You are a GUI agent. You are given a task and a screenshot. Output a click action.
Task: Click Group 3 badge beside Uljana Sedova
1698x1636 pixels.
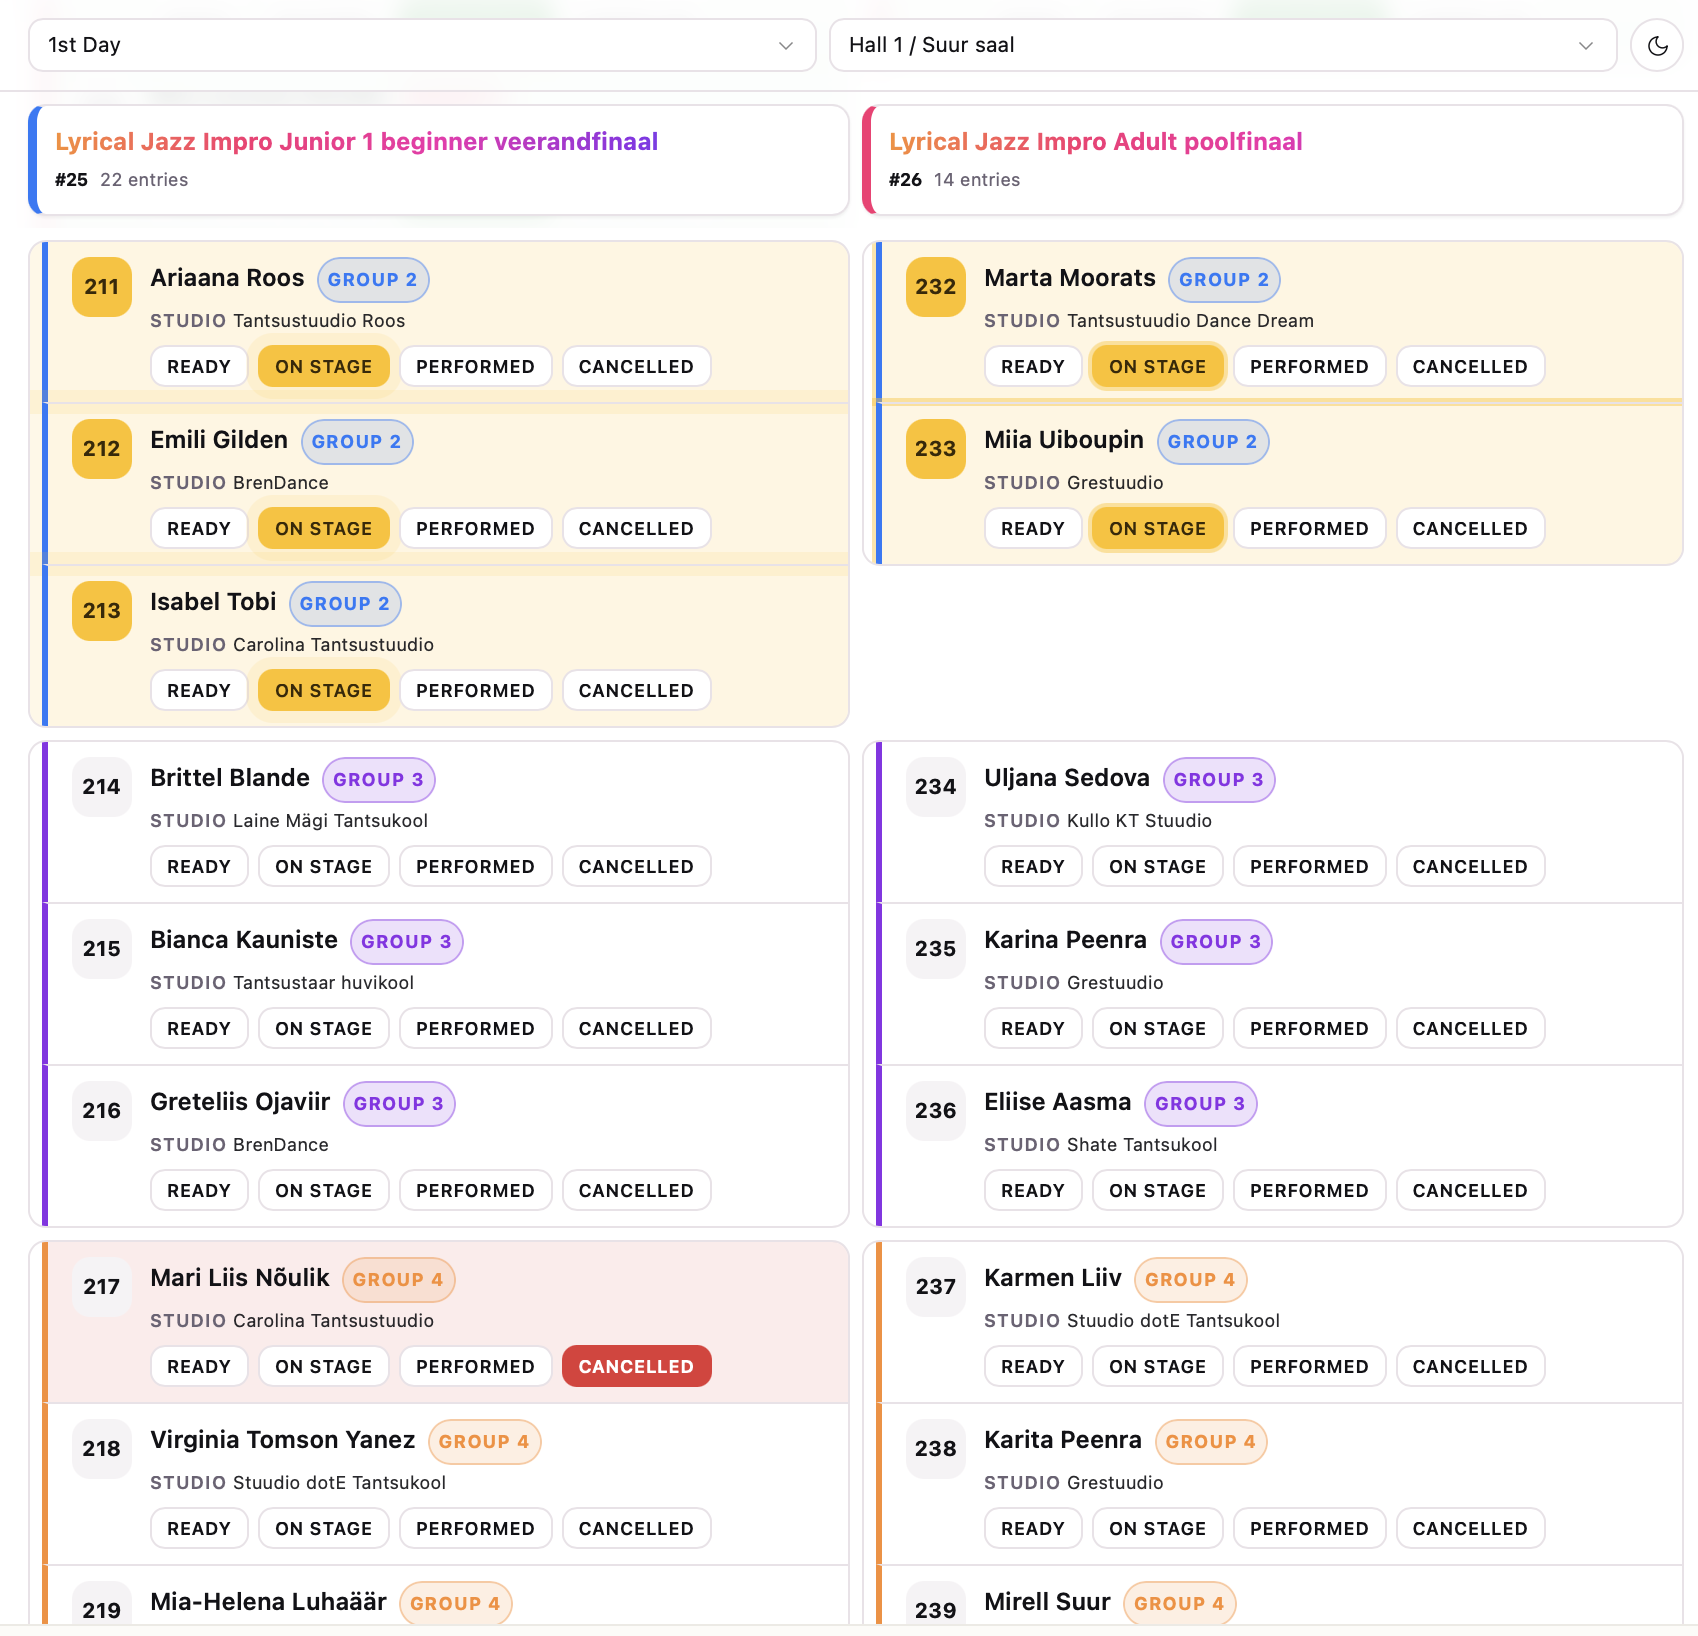[x=1219, y=780]
